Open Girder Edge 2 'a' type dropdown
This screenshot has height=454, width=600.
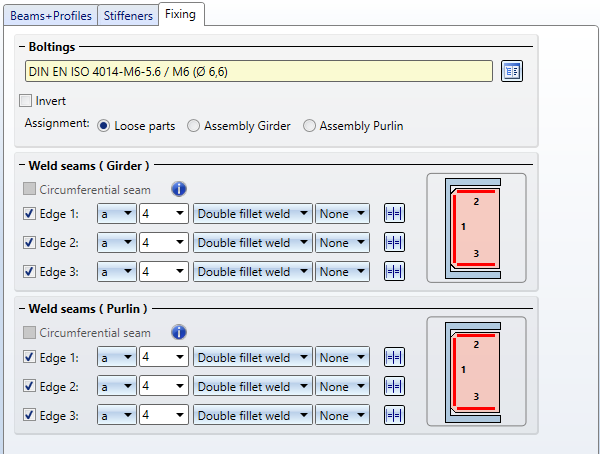pyautogui.click(x=117, y=243)
